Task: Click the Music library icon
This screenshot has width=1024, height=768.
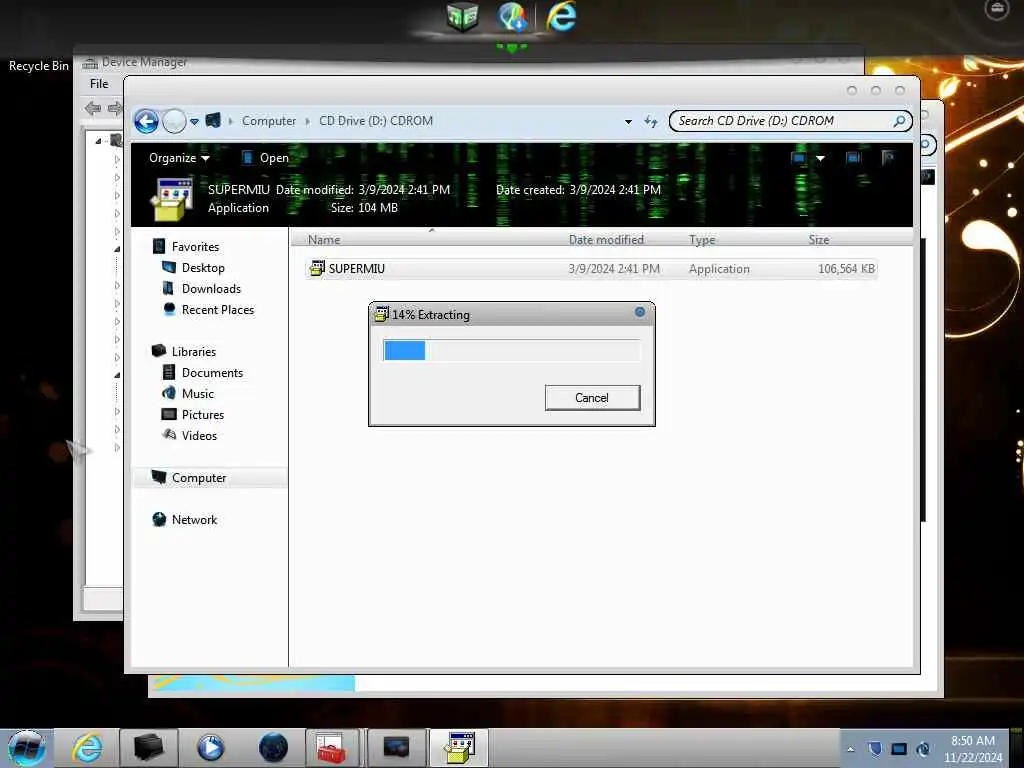Action: (168, 392)
